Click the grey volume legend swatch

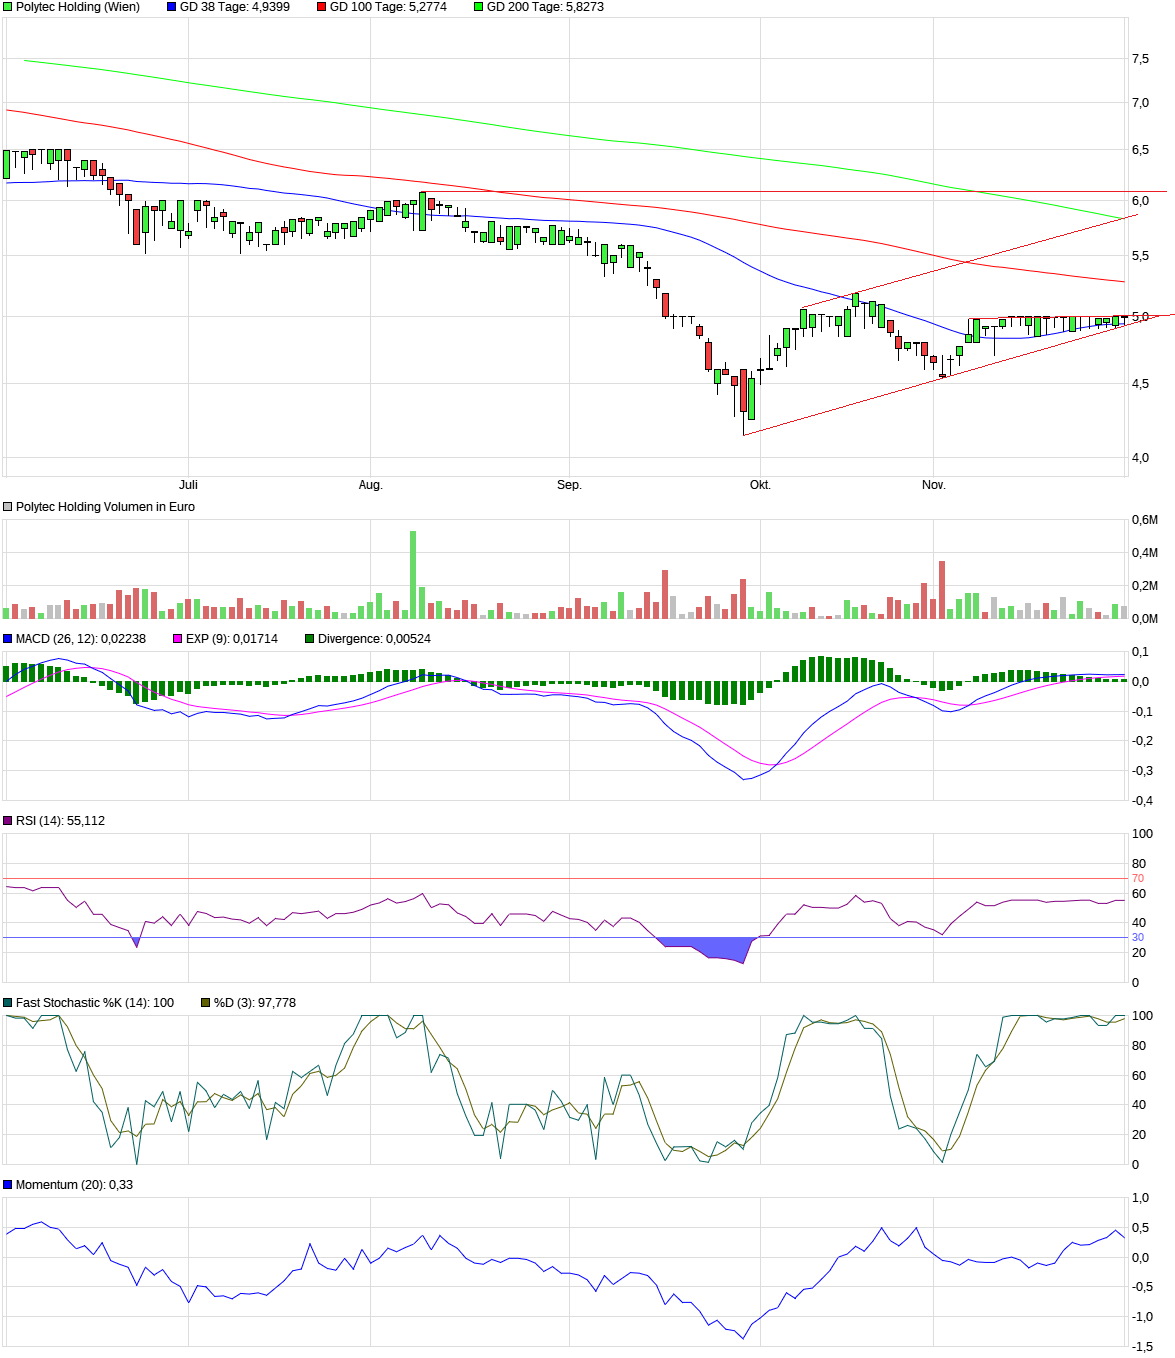click(x=8, y=507)
